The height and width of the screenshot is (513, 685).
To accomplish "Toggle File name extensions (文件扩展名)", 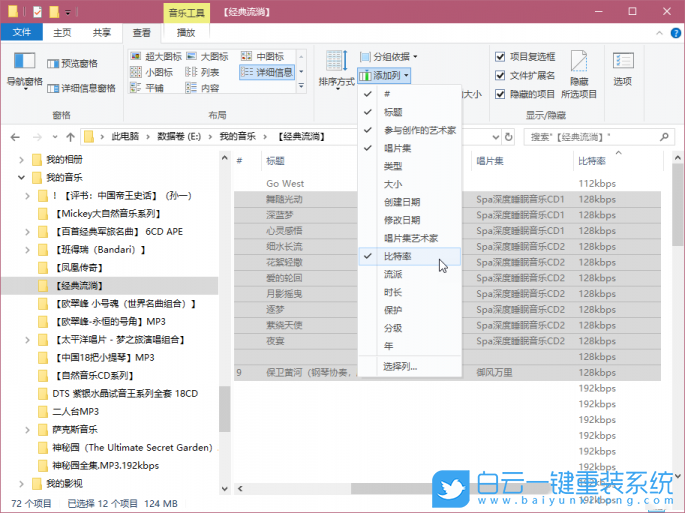I will (525, 75).
